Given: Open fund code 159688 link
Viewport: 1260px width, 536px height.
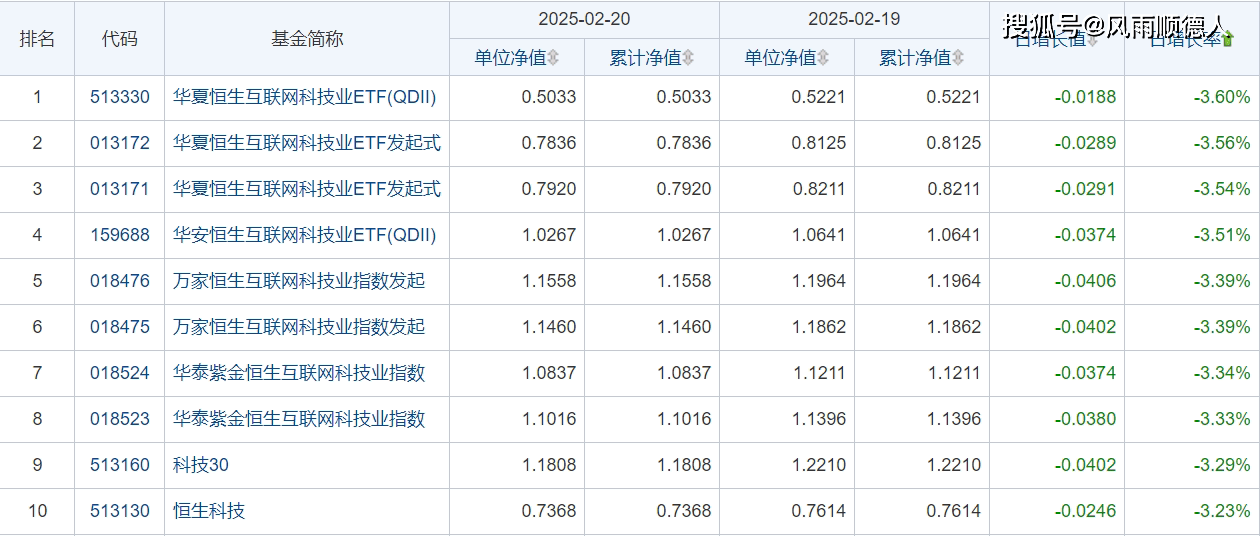Looking at the screenshot, I should 120,235.
